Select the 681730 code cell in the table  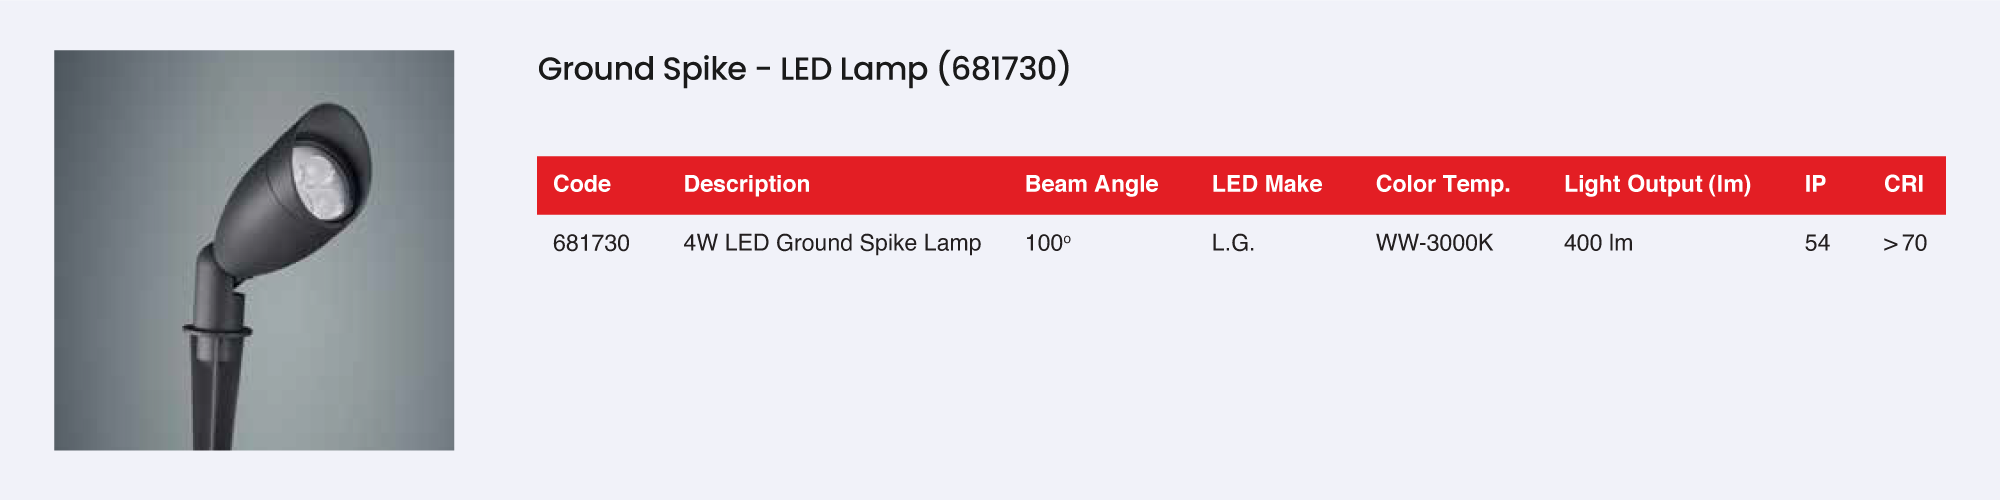[x=591, y=243]
